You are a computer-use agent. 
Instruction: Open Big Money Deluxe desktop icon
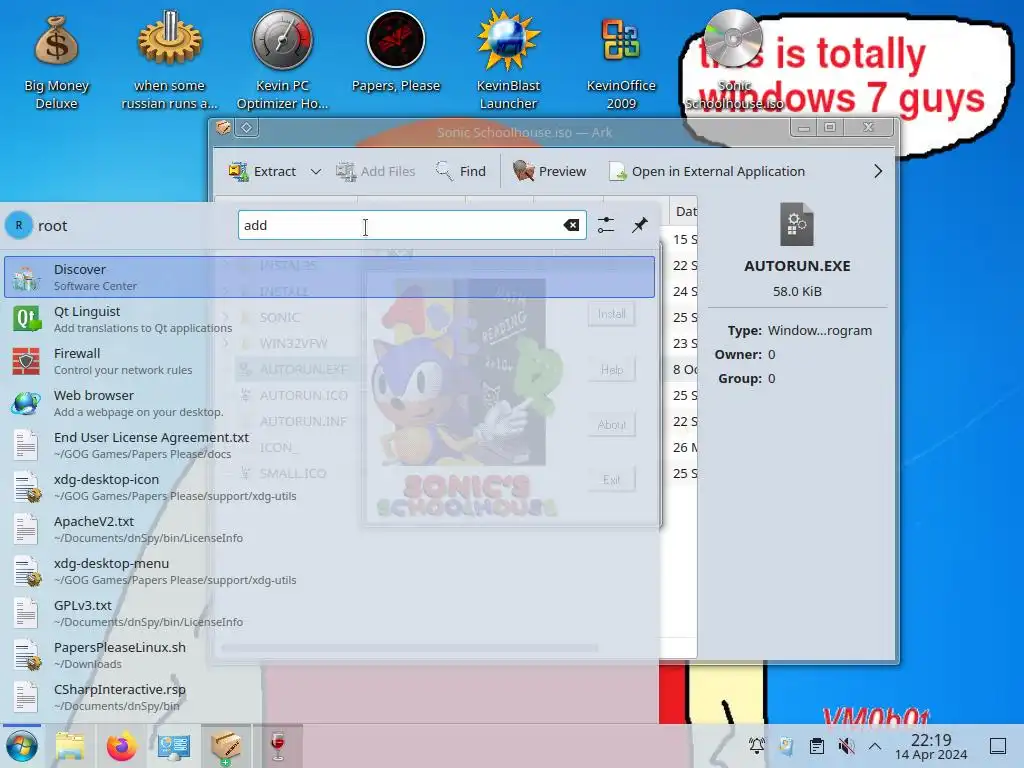pyautogui.click(x=56, y=60)
